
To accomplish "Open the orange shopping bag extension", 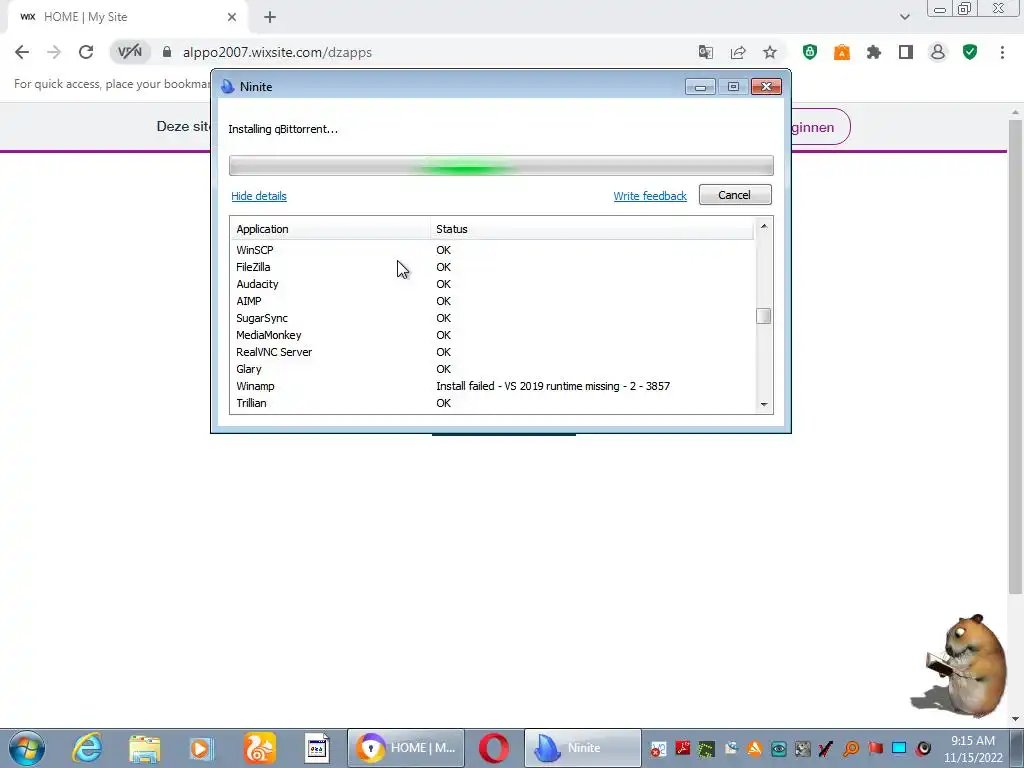I will (x=842, y=52).
